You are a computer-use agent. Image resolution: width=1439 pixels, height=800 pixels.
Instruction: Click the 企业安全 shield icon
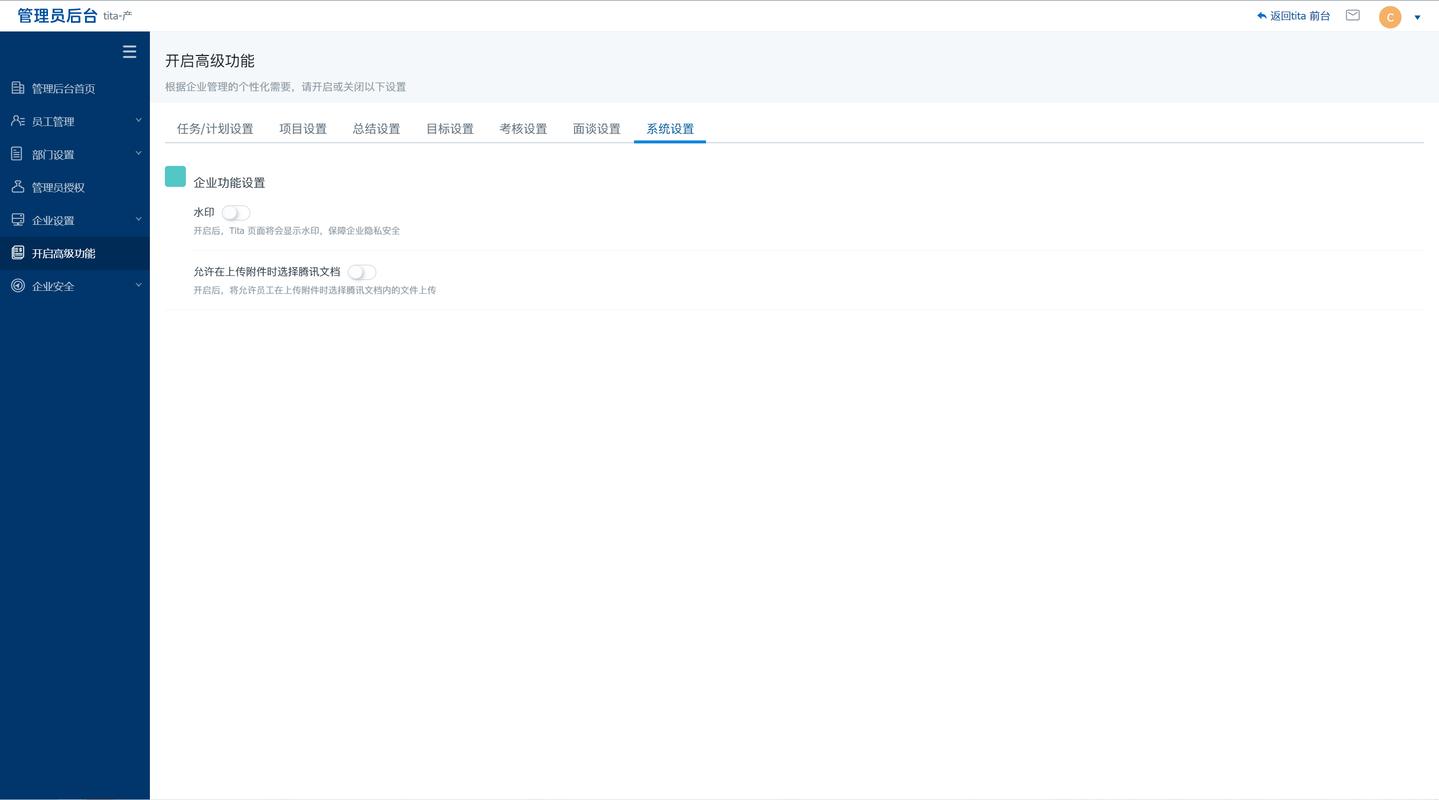click(x=17, y=286)
